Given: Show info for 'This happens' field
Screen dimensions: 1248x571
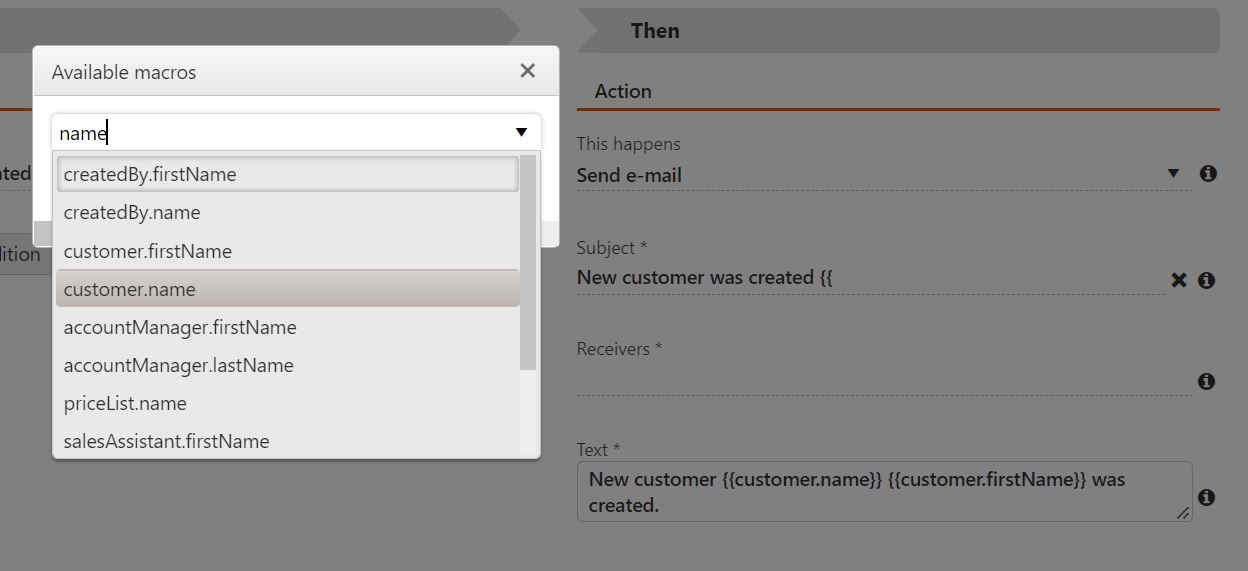Looking at the screenshot, I should [1207, 174].
